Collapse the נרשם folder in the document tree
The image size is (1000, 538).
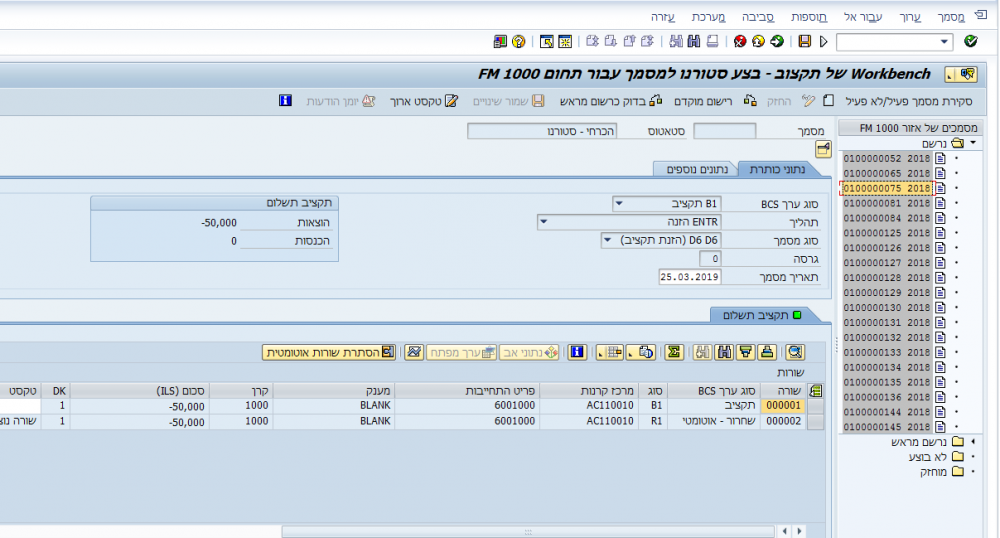pyautogui.click(x=973, y=143)
